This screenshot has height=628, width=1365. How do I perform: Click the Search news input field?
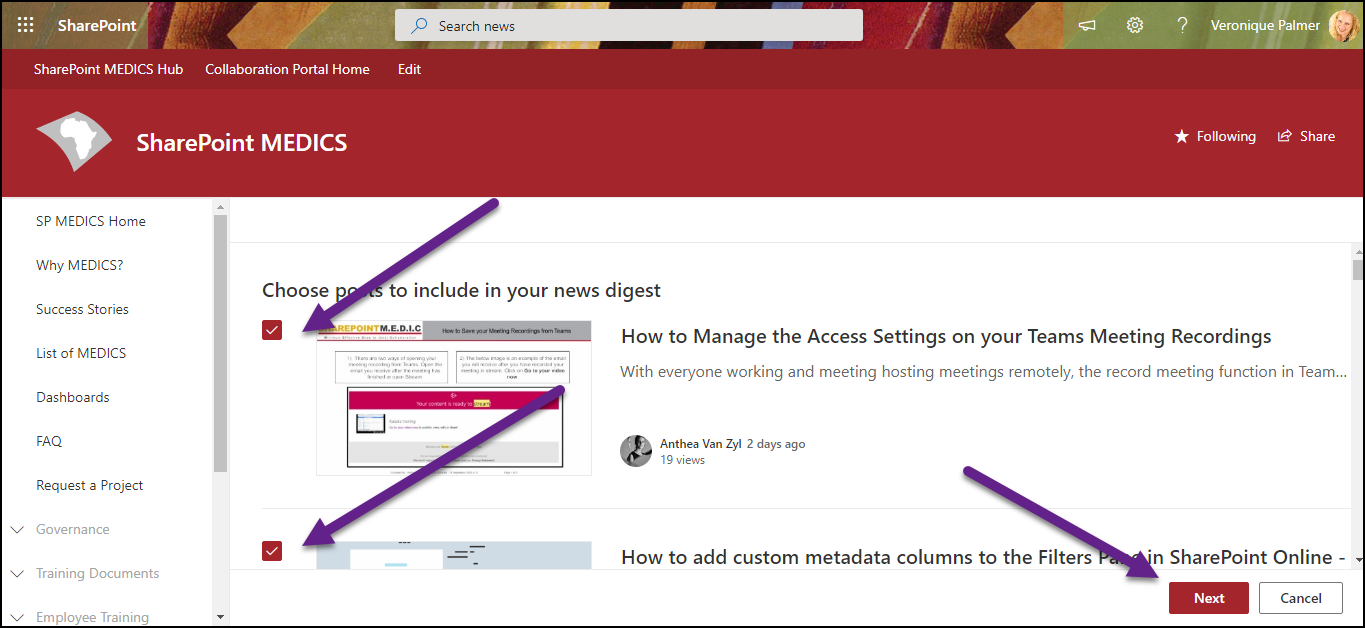628,24
